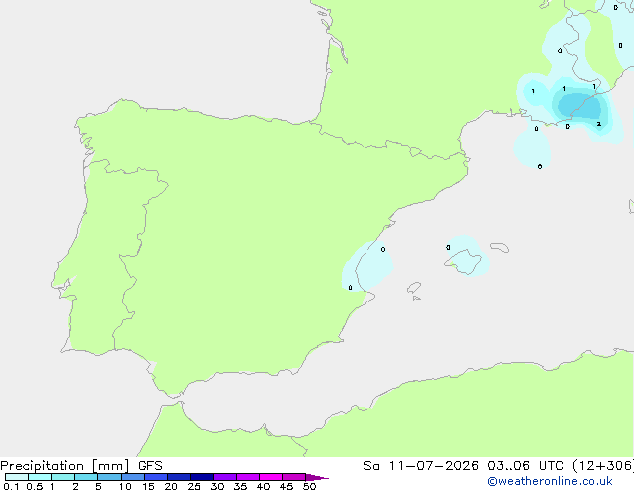This screenshot has height=490, width=634.
Task: Click the Menorca island outline
Action: (499, 247)
